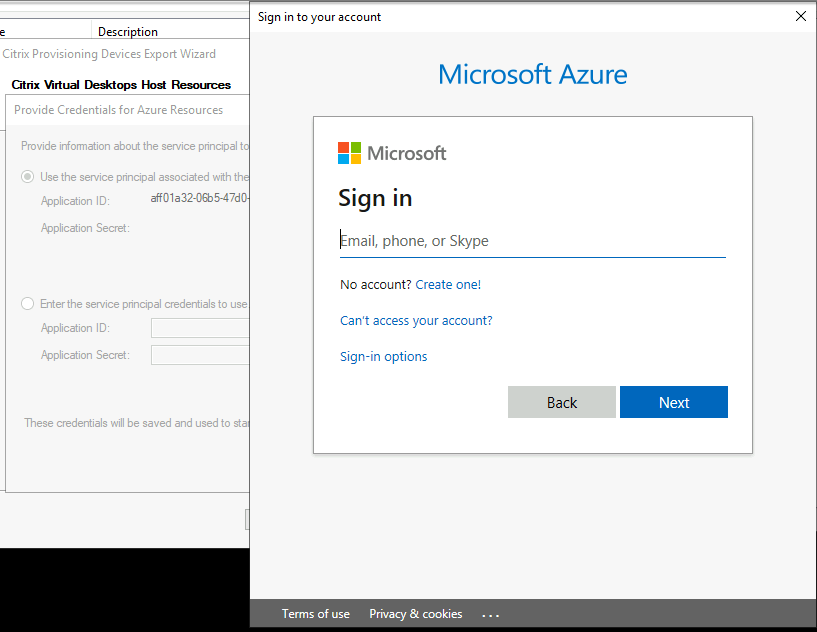
Task: Click the empty Application Secret textbox
Action: coord(199,354)
